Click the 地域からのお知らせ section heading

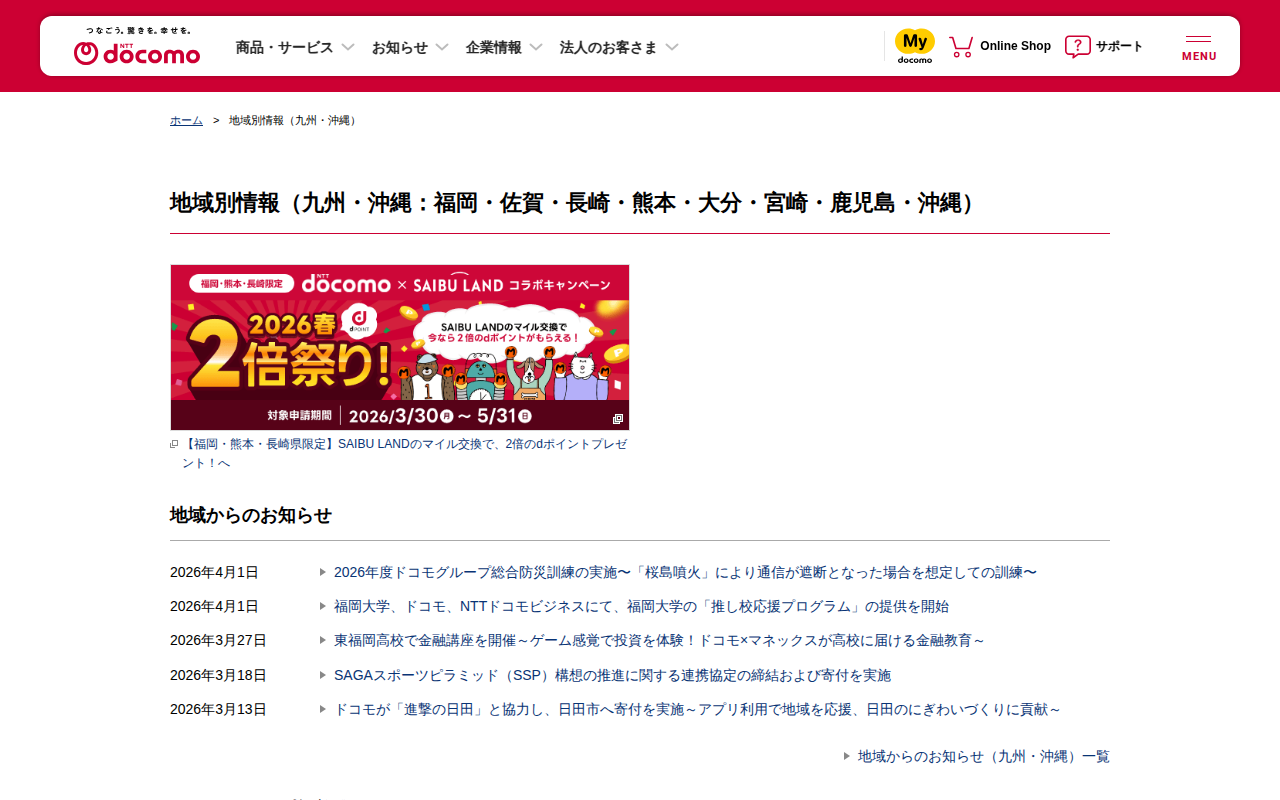251,515
